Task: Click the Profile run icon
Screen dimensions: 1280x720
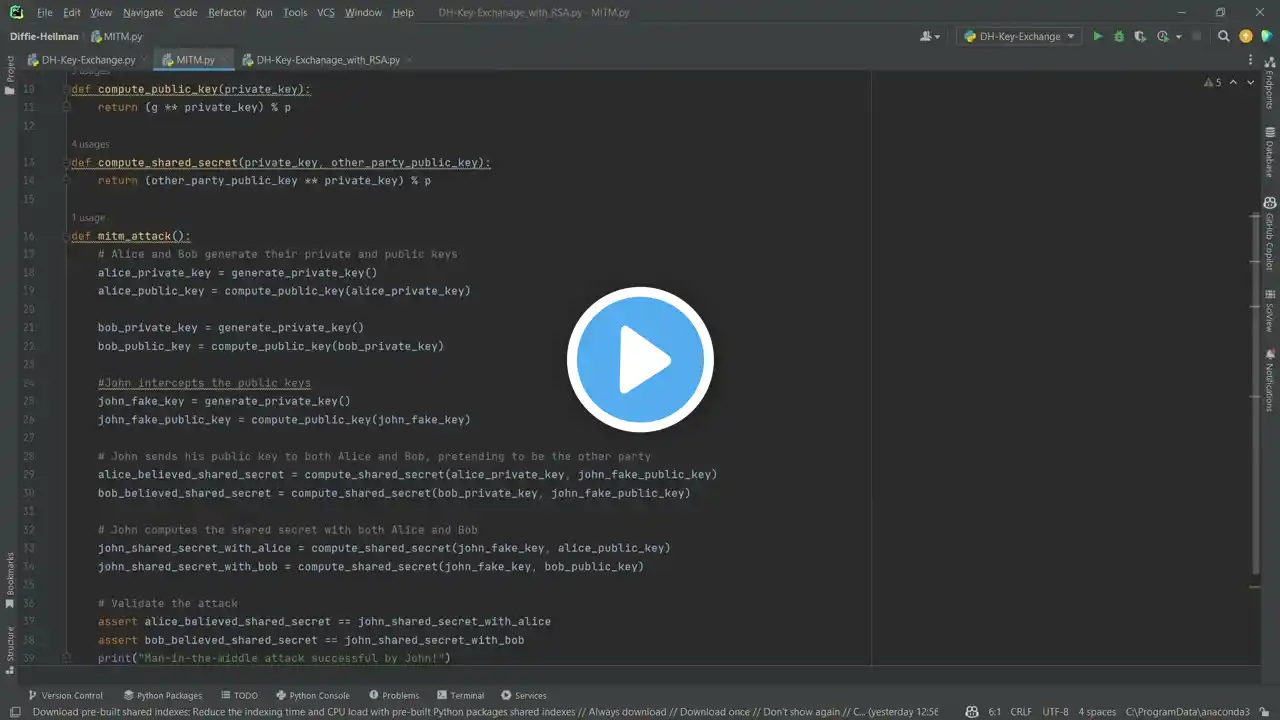Action: click(1163, 36)
